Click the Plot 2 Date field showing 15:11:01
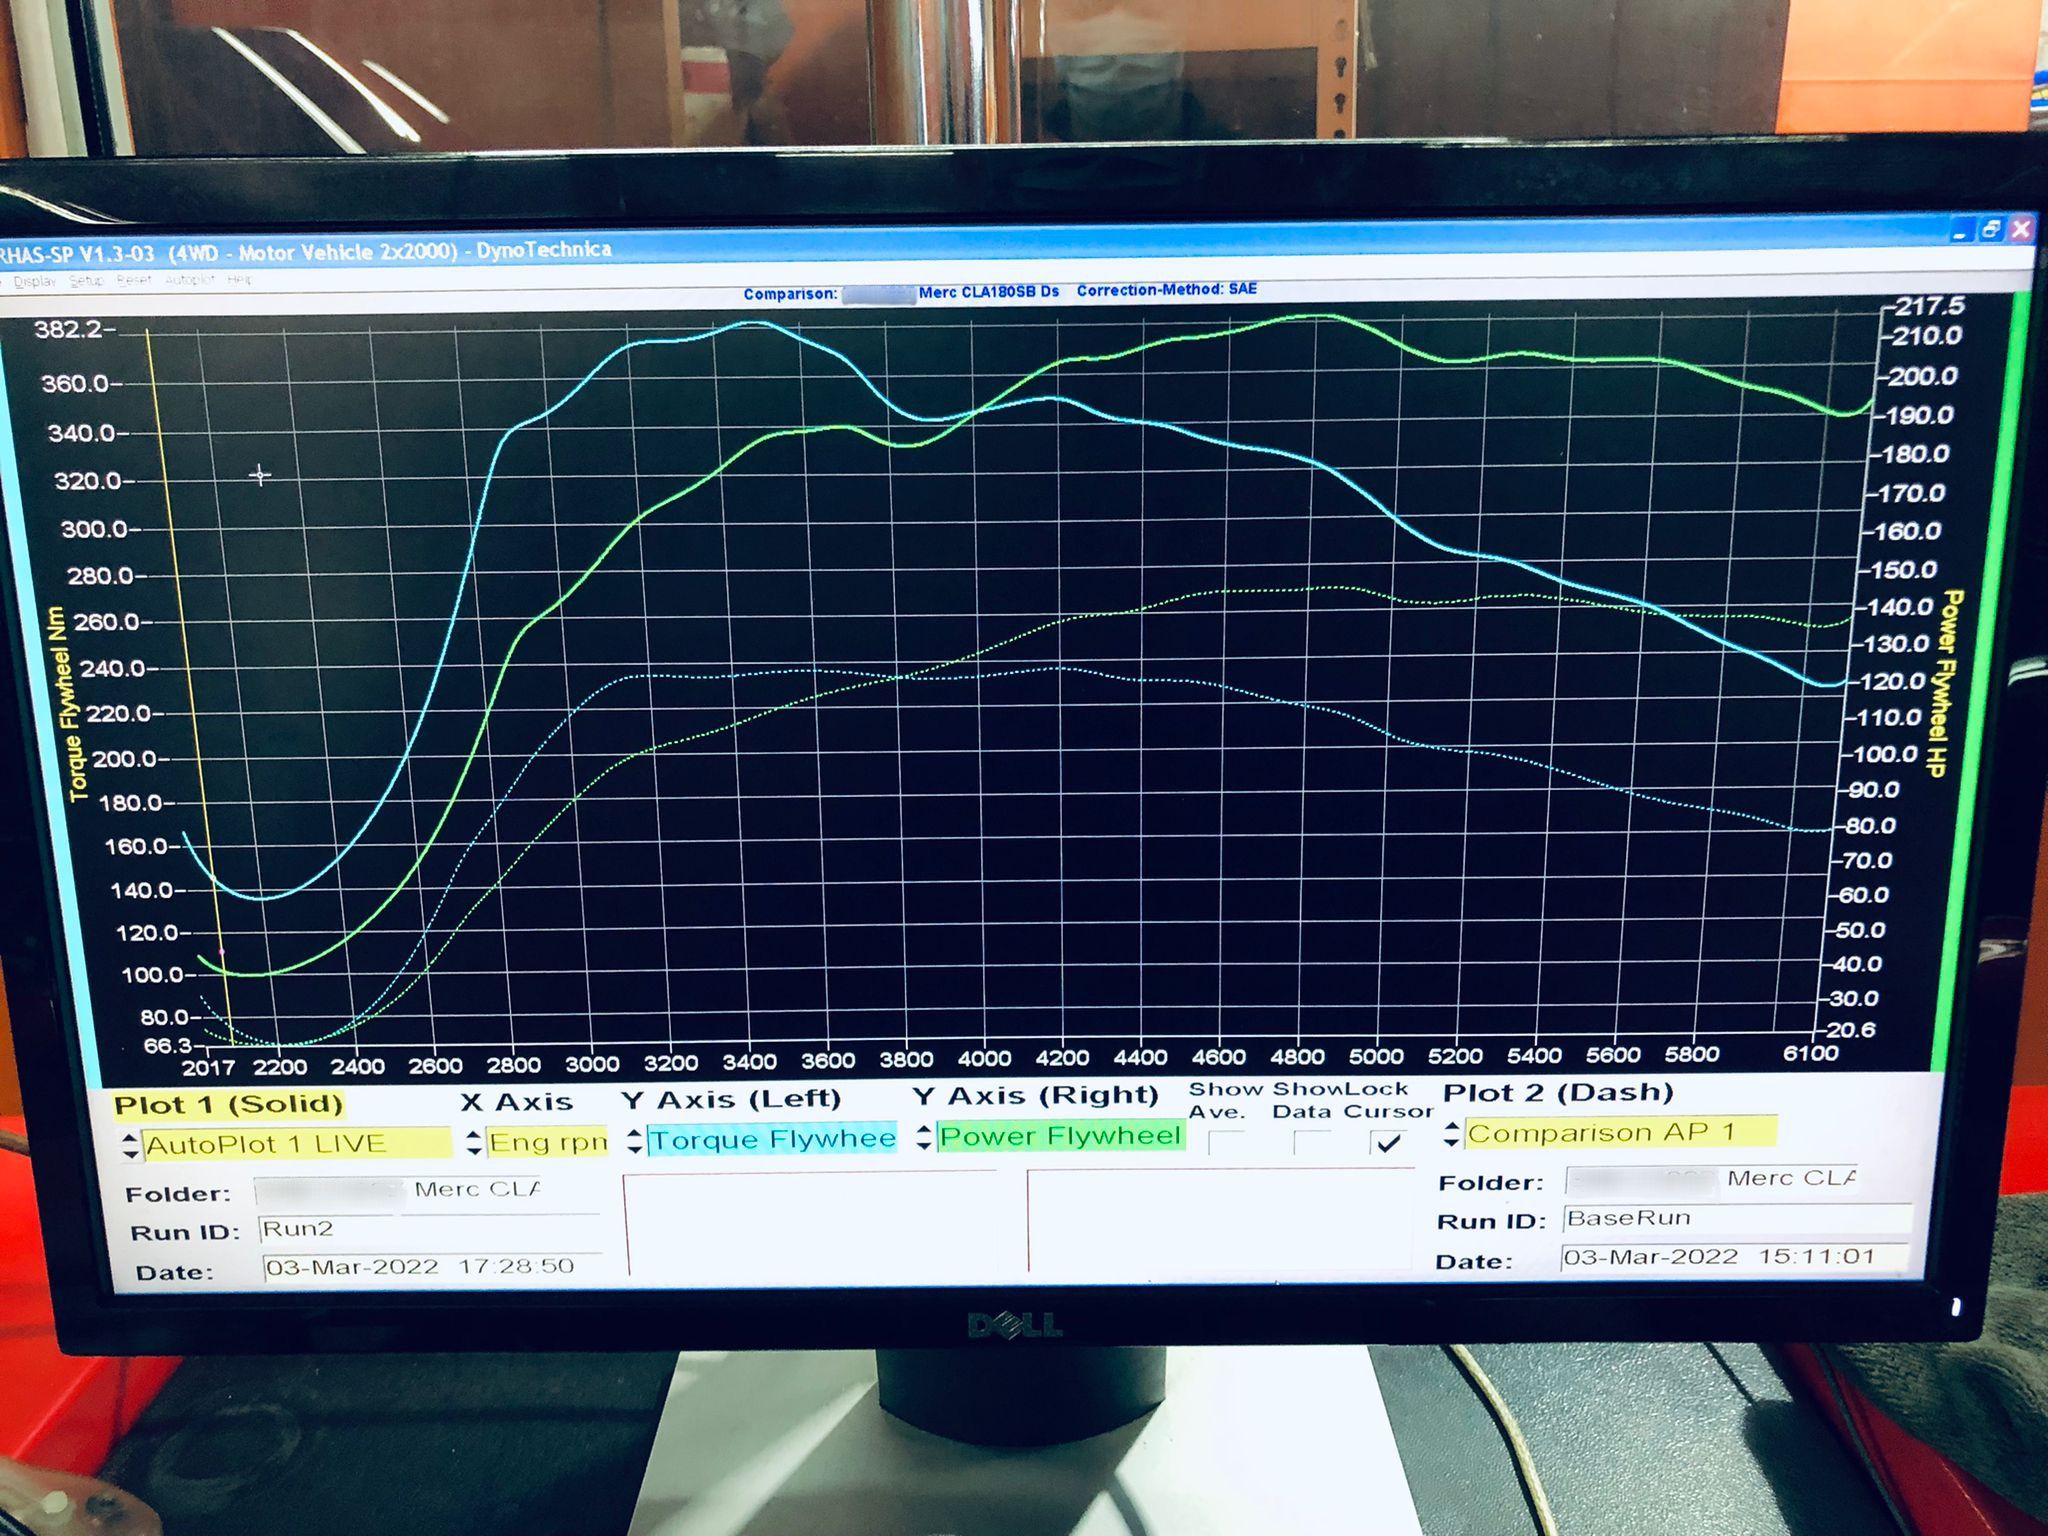The height and width of the screenshot is (1536, 2048). 1736,1257
